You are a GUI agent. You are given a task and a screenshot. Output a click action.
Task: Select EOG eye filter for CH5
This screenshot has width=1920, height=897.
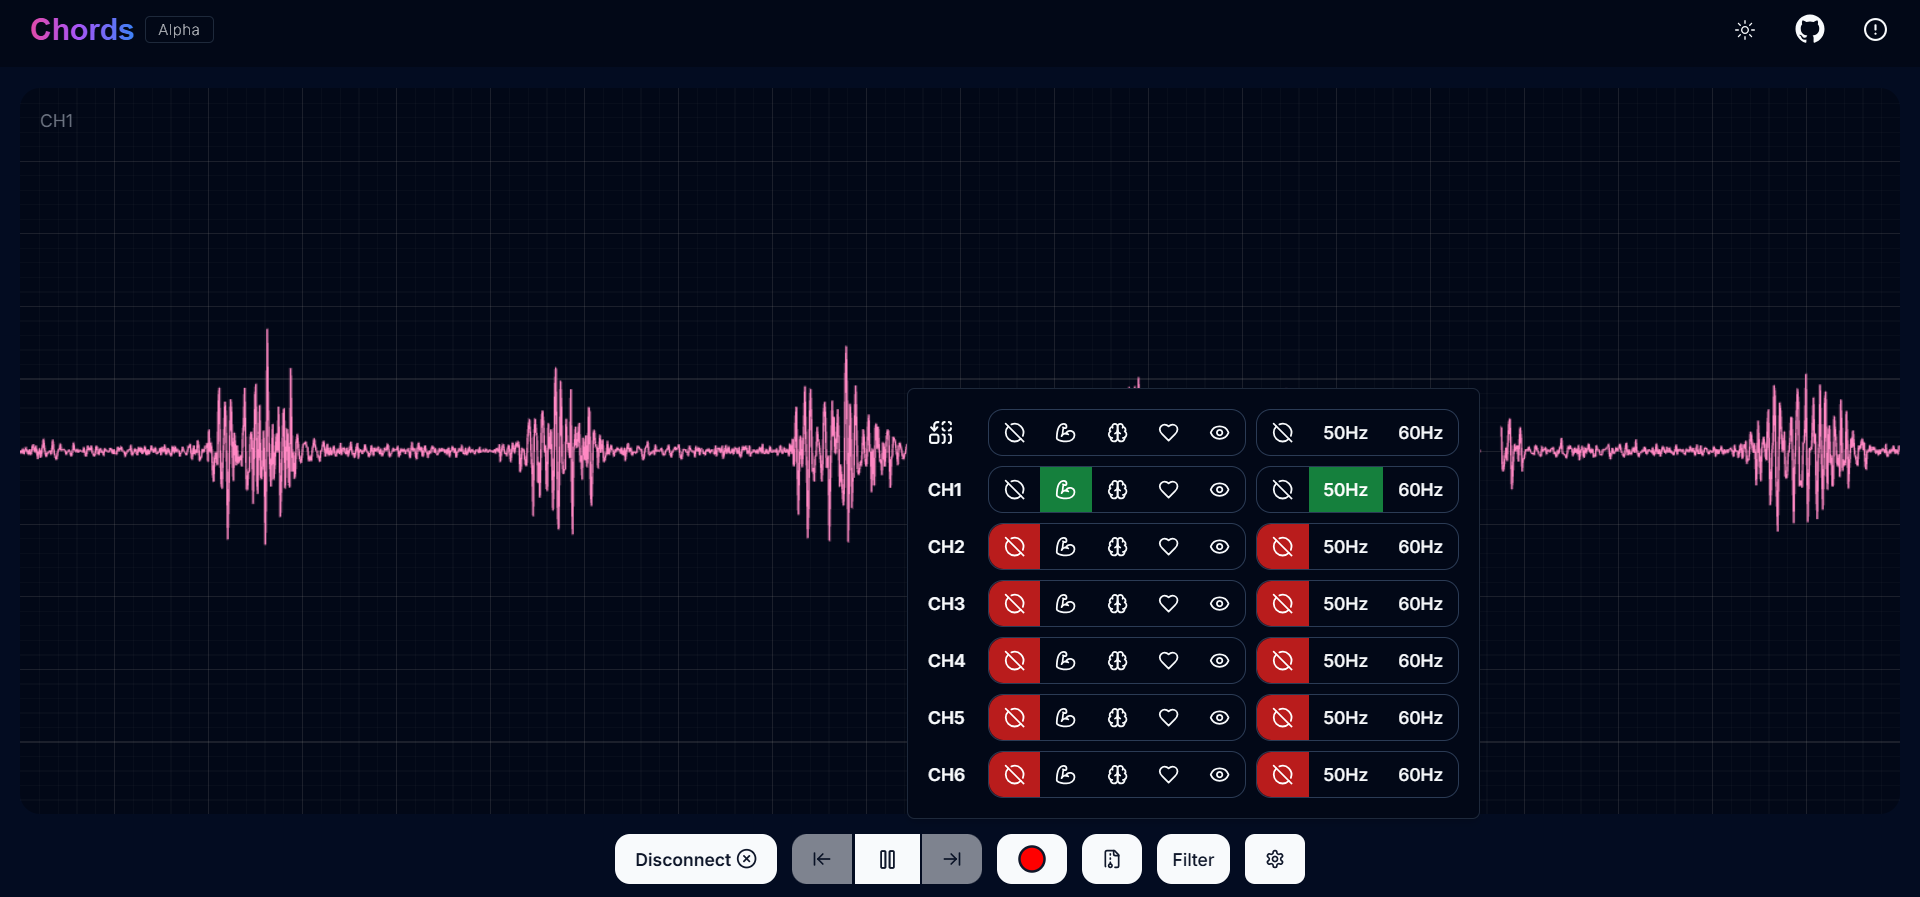click(1220, 718)
